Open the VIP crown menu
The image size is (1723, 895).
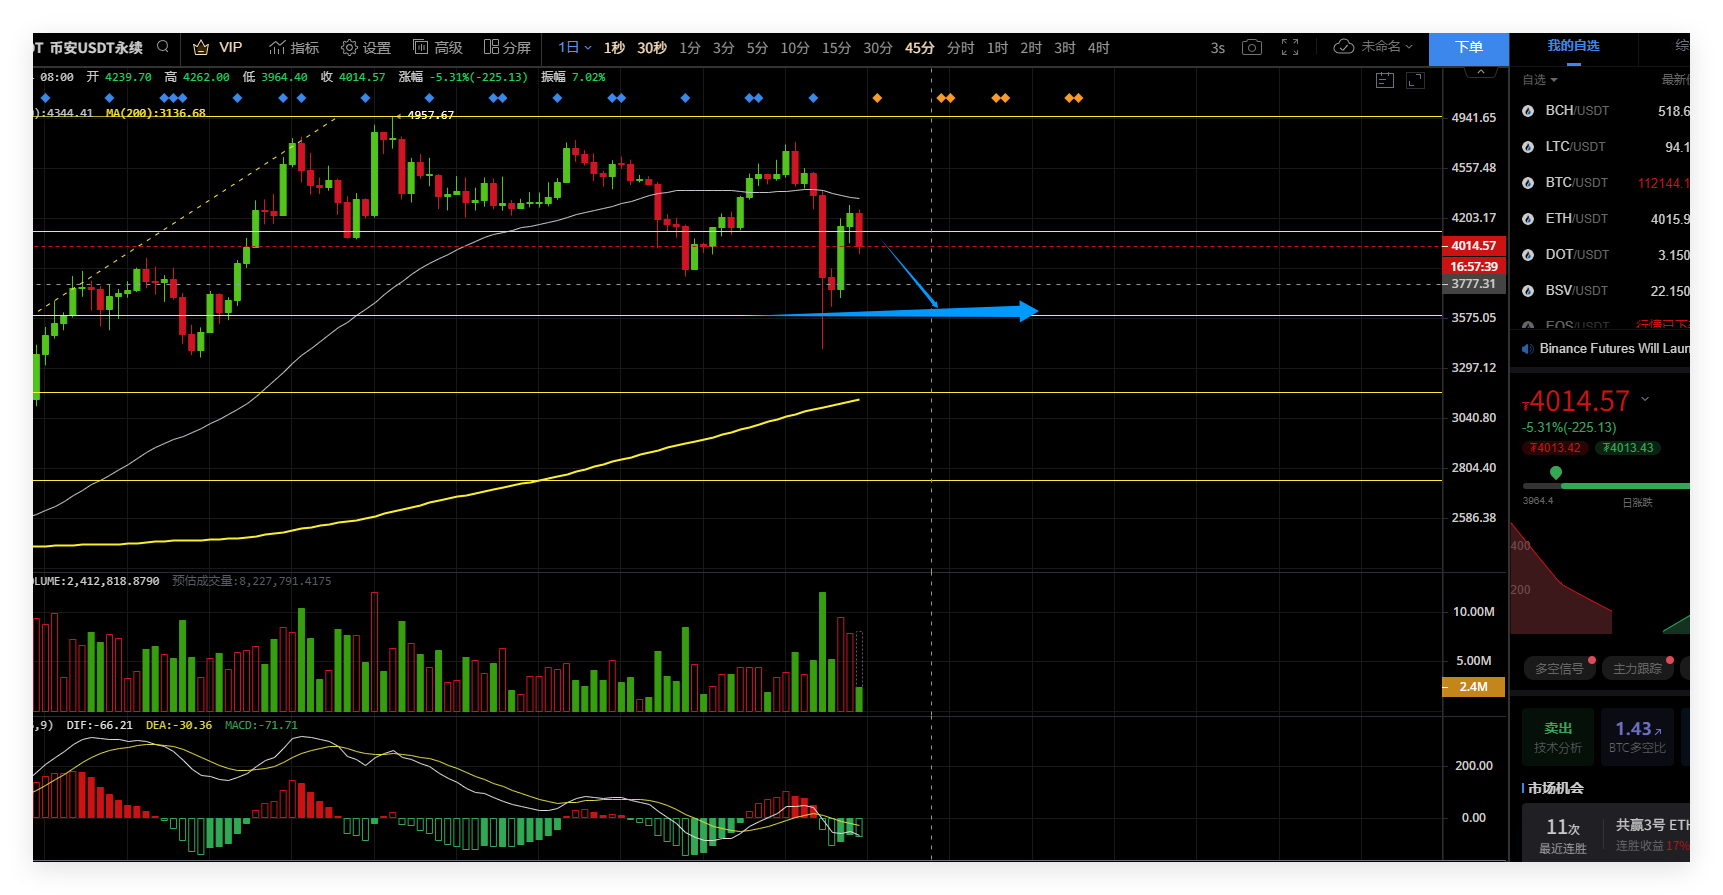pos(217,47)
